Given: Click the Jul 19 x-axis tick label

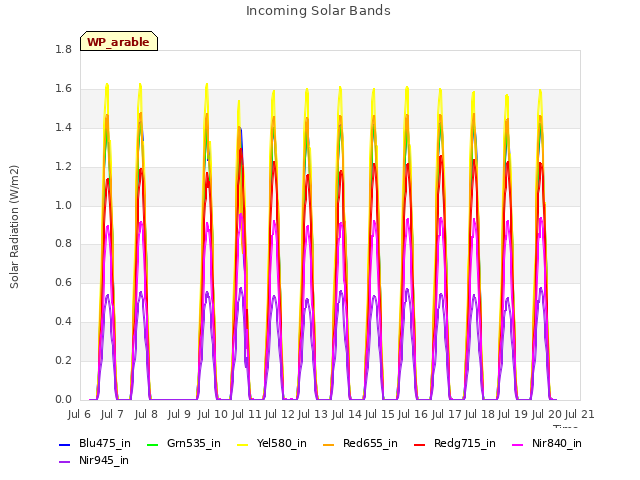Looking at the screenshot, I should 513,415.
